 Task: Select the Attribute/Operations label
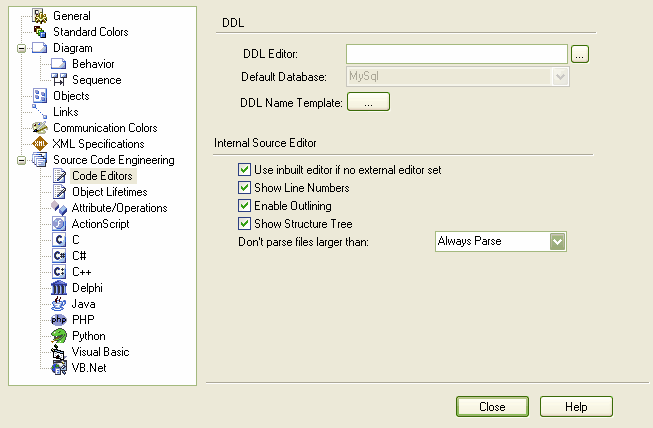(x=120, y=208)
